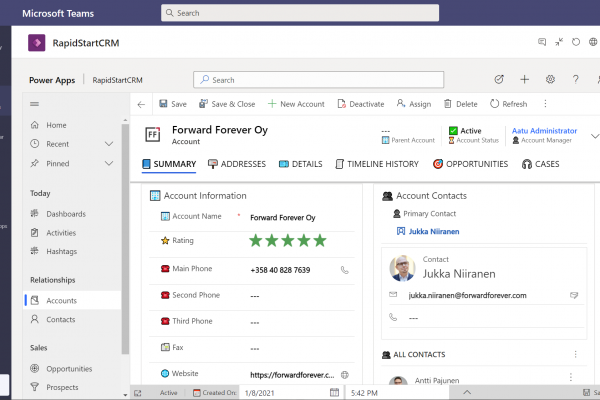
Task: Click the Microsoft Teams search bar
Action: pyautogui.click(x=300, y=13)
